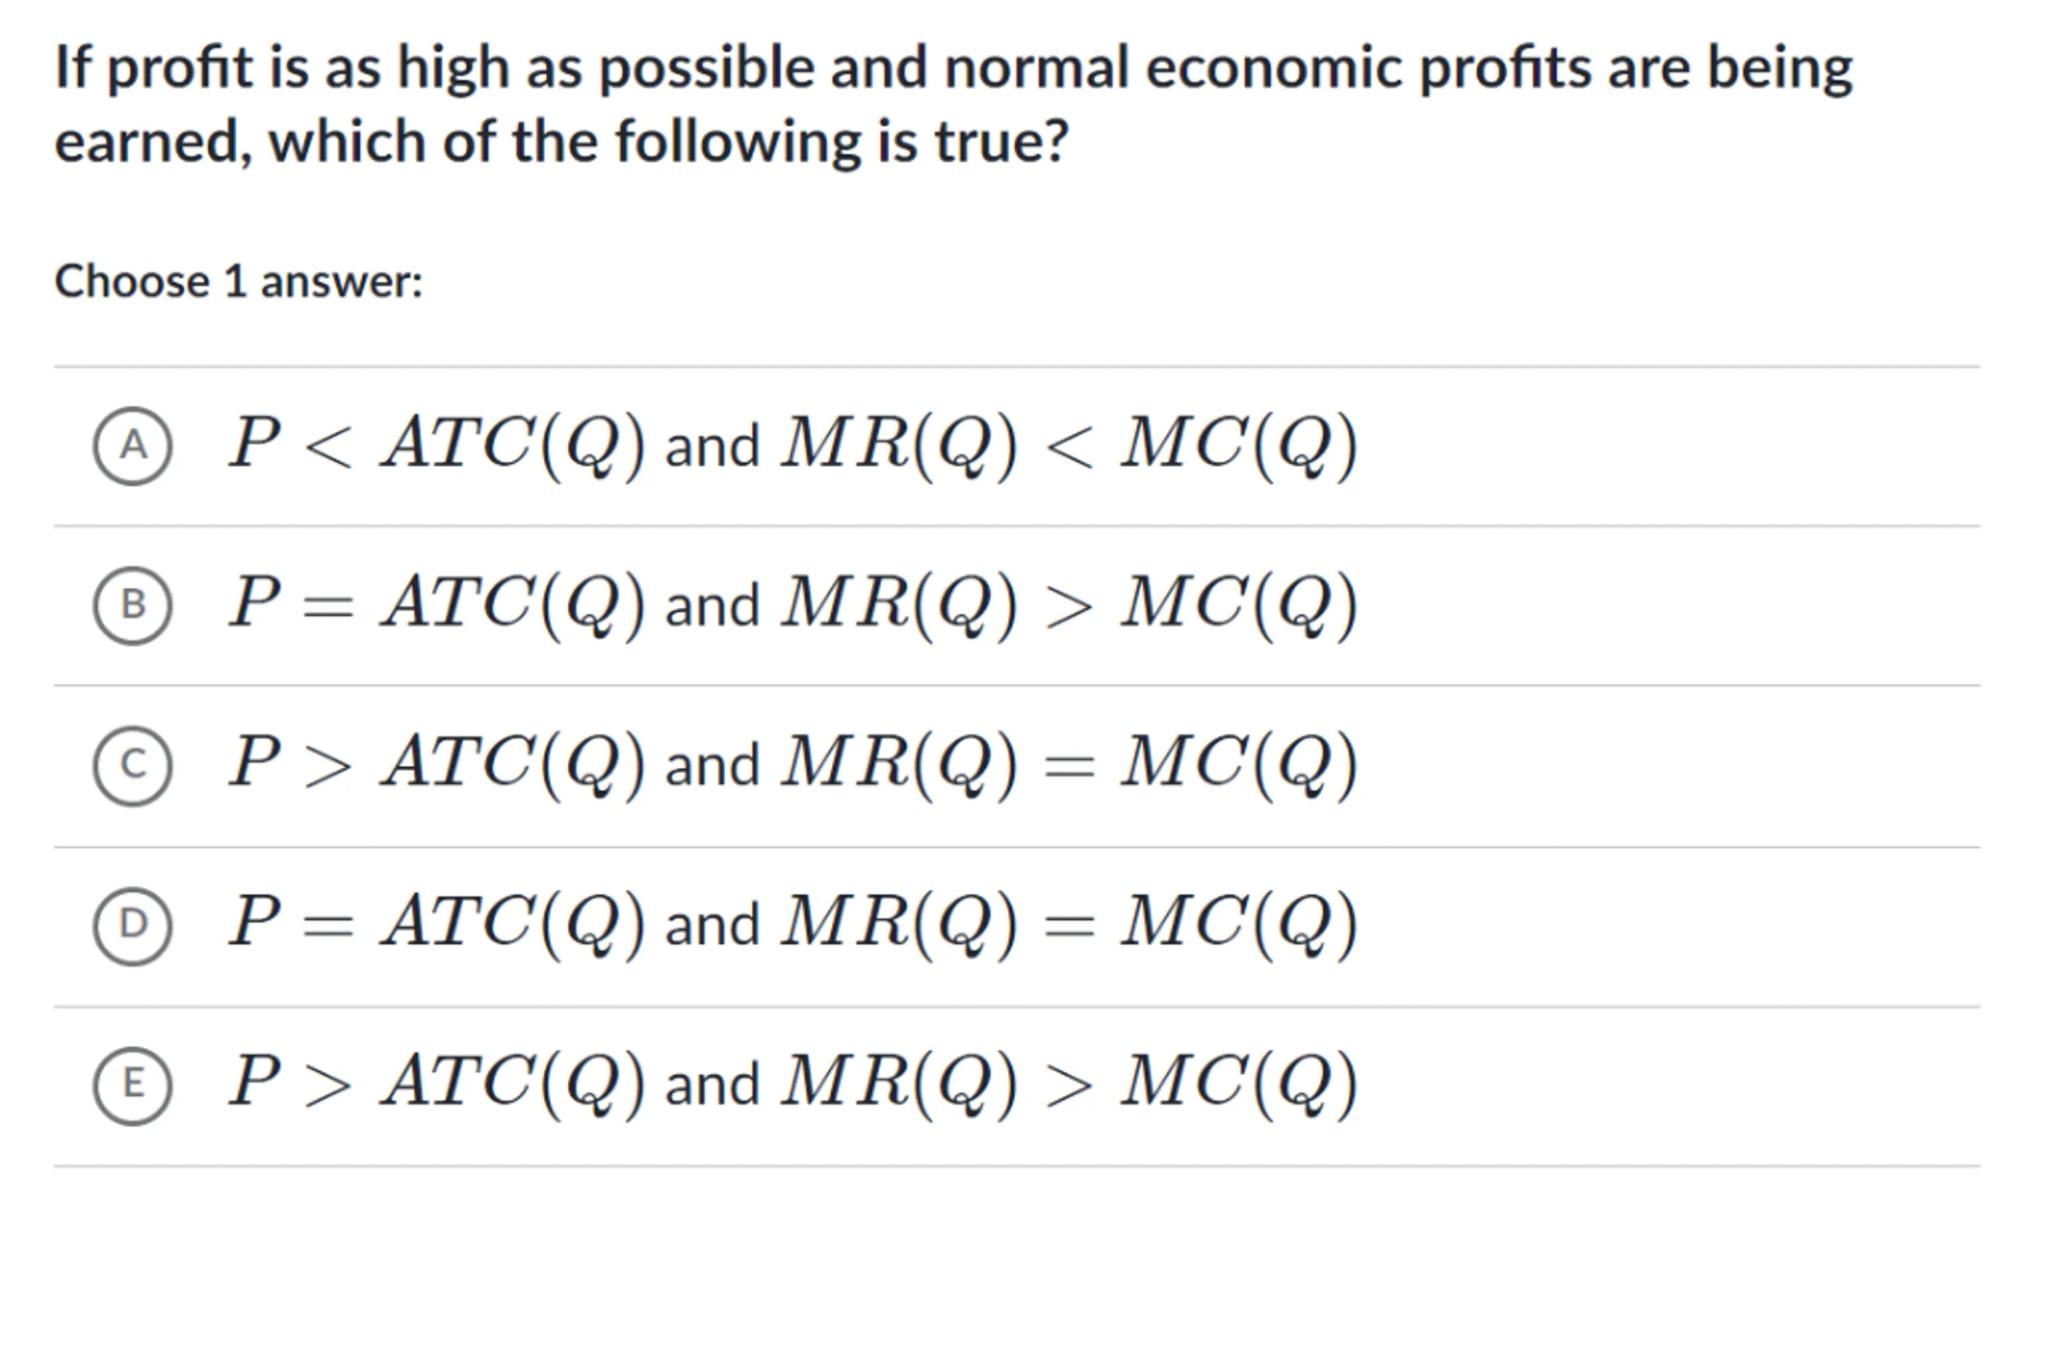
Task: Click 'MR(Q) > MC(Q)' in option E
Action: click(x=1069, y=1083)
